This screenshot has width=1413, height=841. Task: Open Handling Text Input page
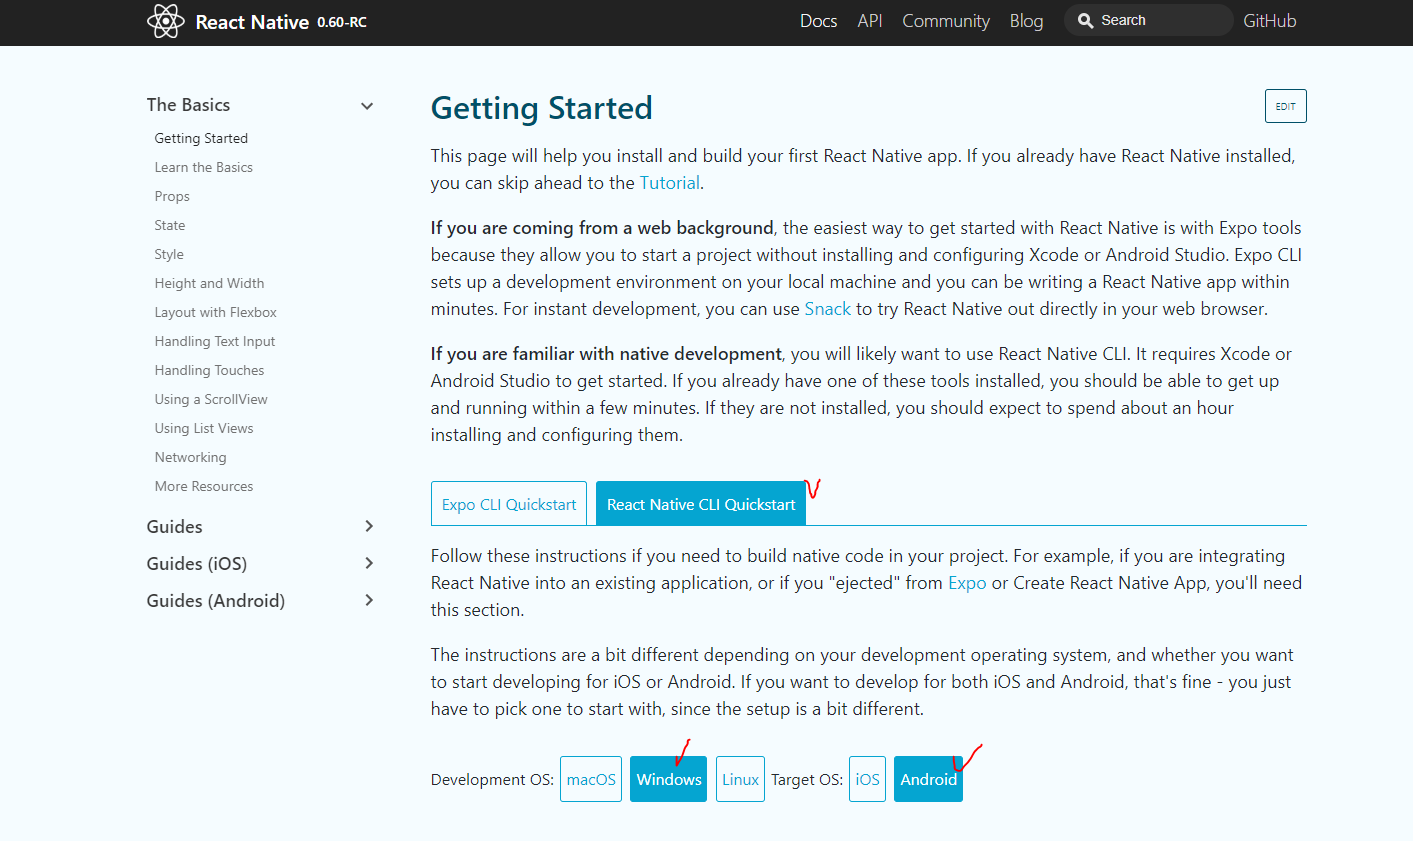(214, 341)
